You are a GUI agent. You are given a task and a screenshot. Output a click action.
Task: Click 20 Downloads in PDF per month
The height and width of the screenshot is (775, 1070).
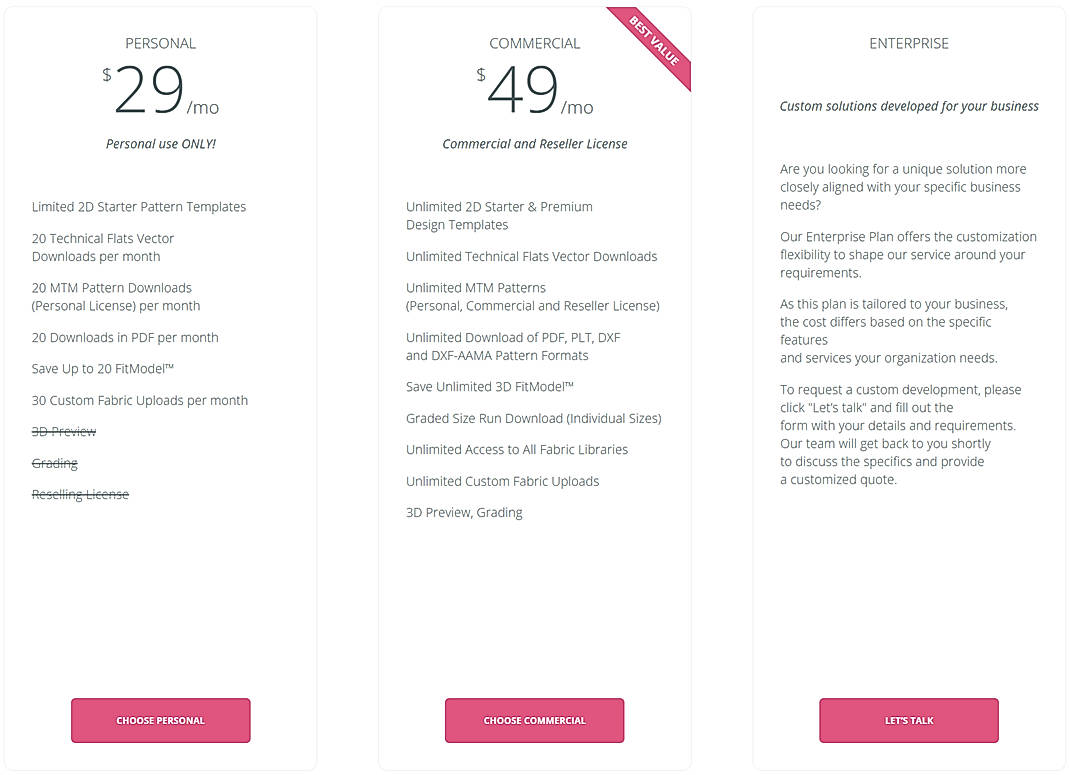coord(124,337)
